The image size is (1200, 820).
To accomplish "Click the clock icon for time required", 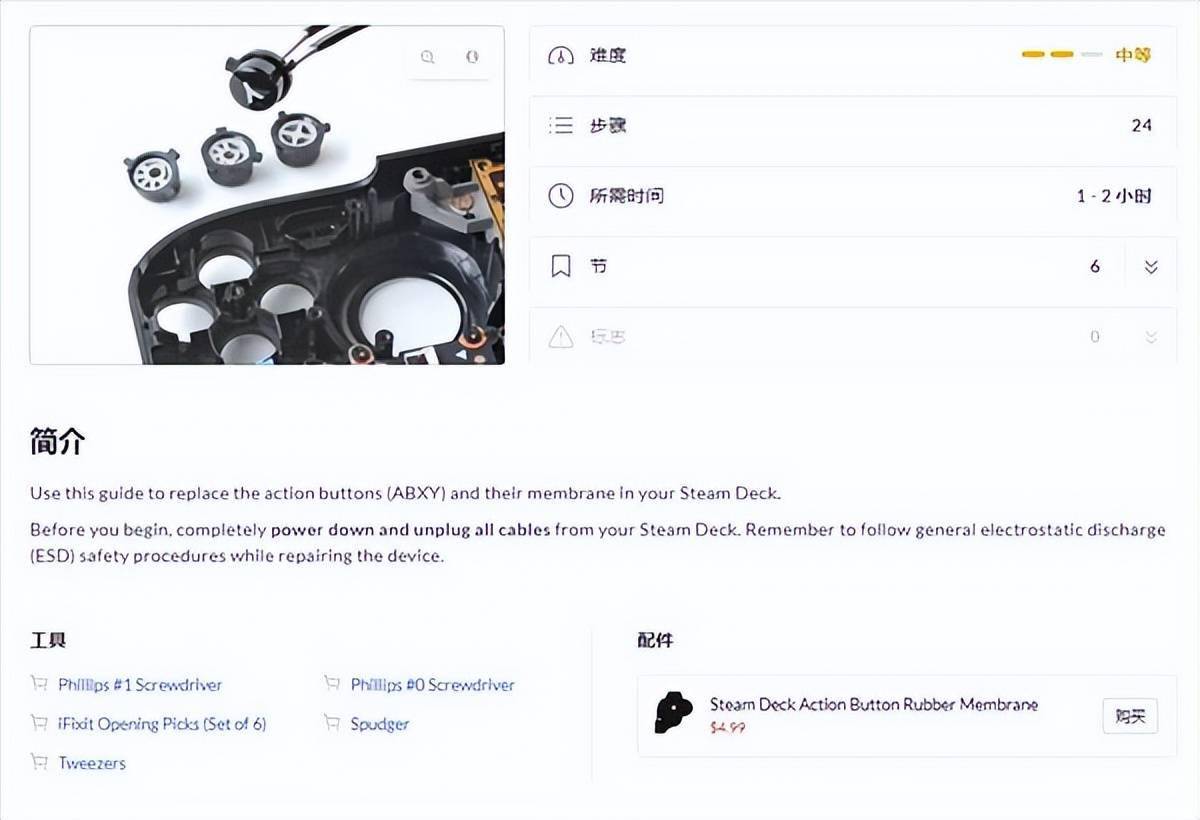I will [561, 195].
